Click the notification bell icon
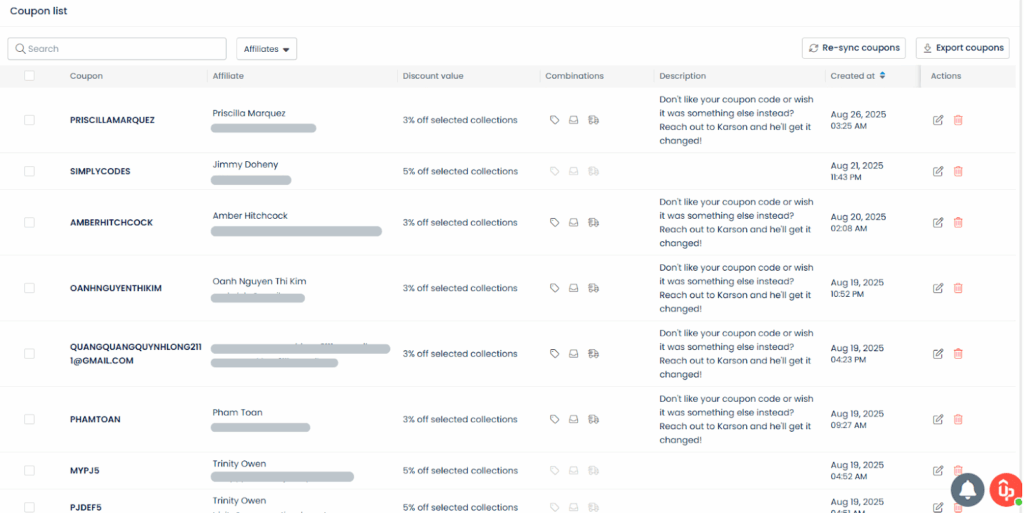The height and width of the screenshot is (513, 1024). pyautogui.click(x=967, y=490)
